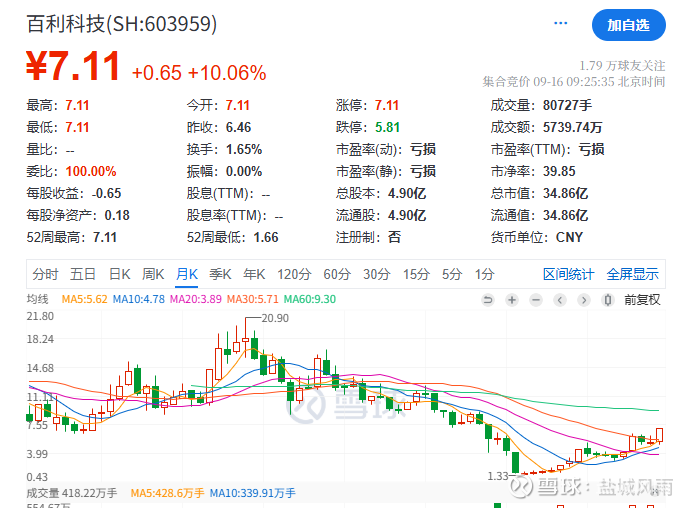Click the change value +0.65 +10.06%
The height and width of the screenshot is (508, 693).
tap(199, 73)
